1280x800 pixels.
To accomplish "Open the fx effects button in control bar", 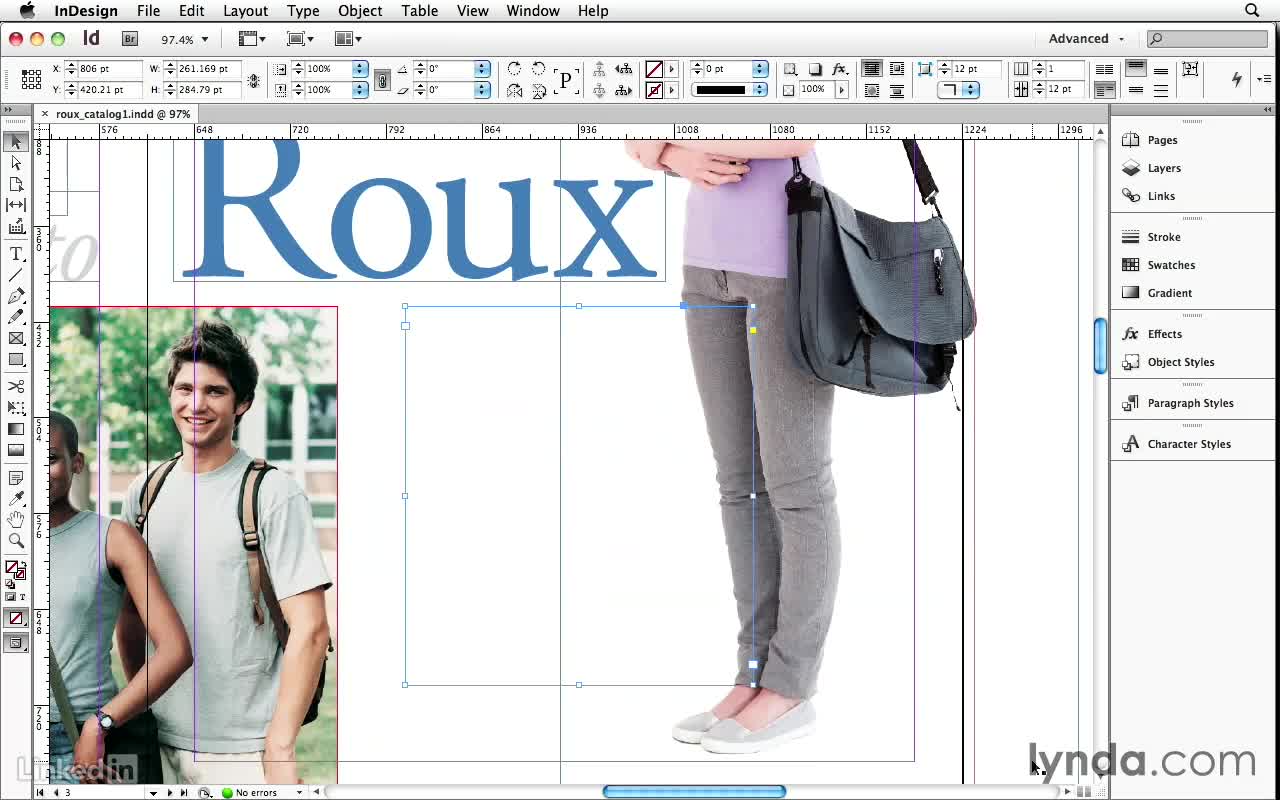I will (840, 69).
